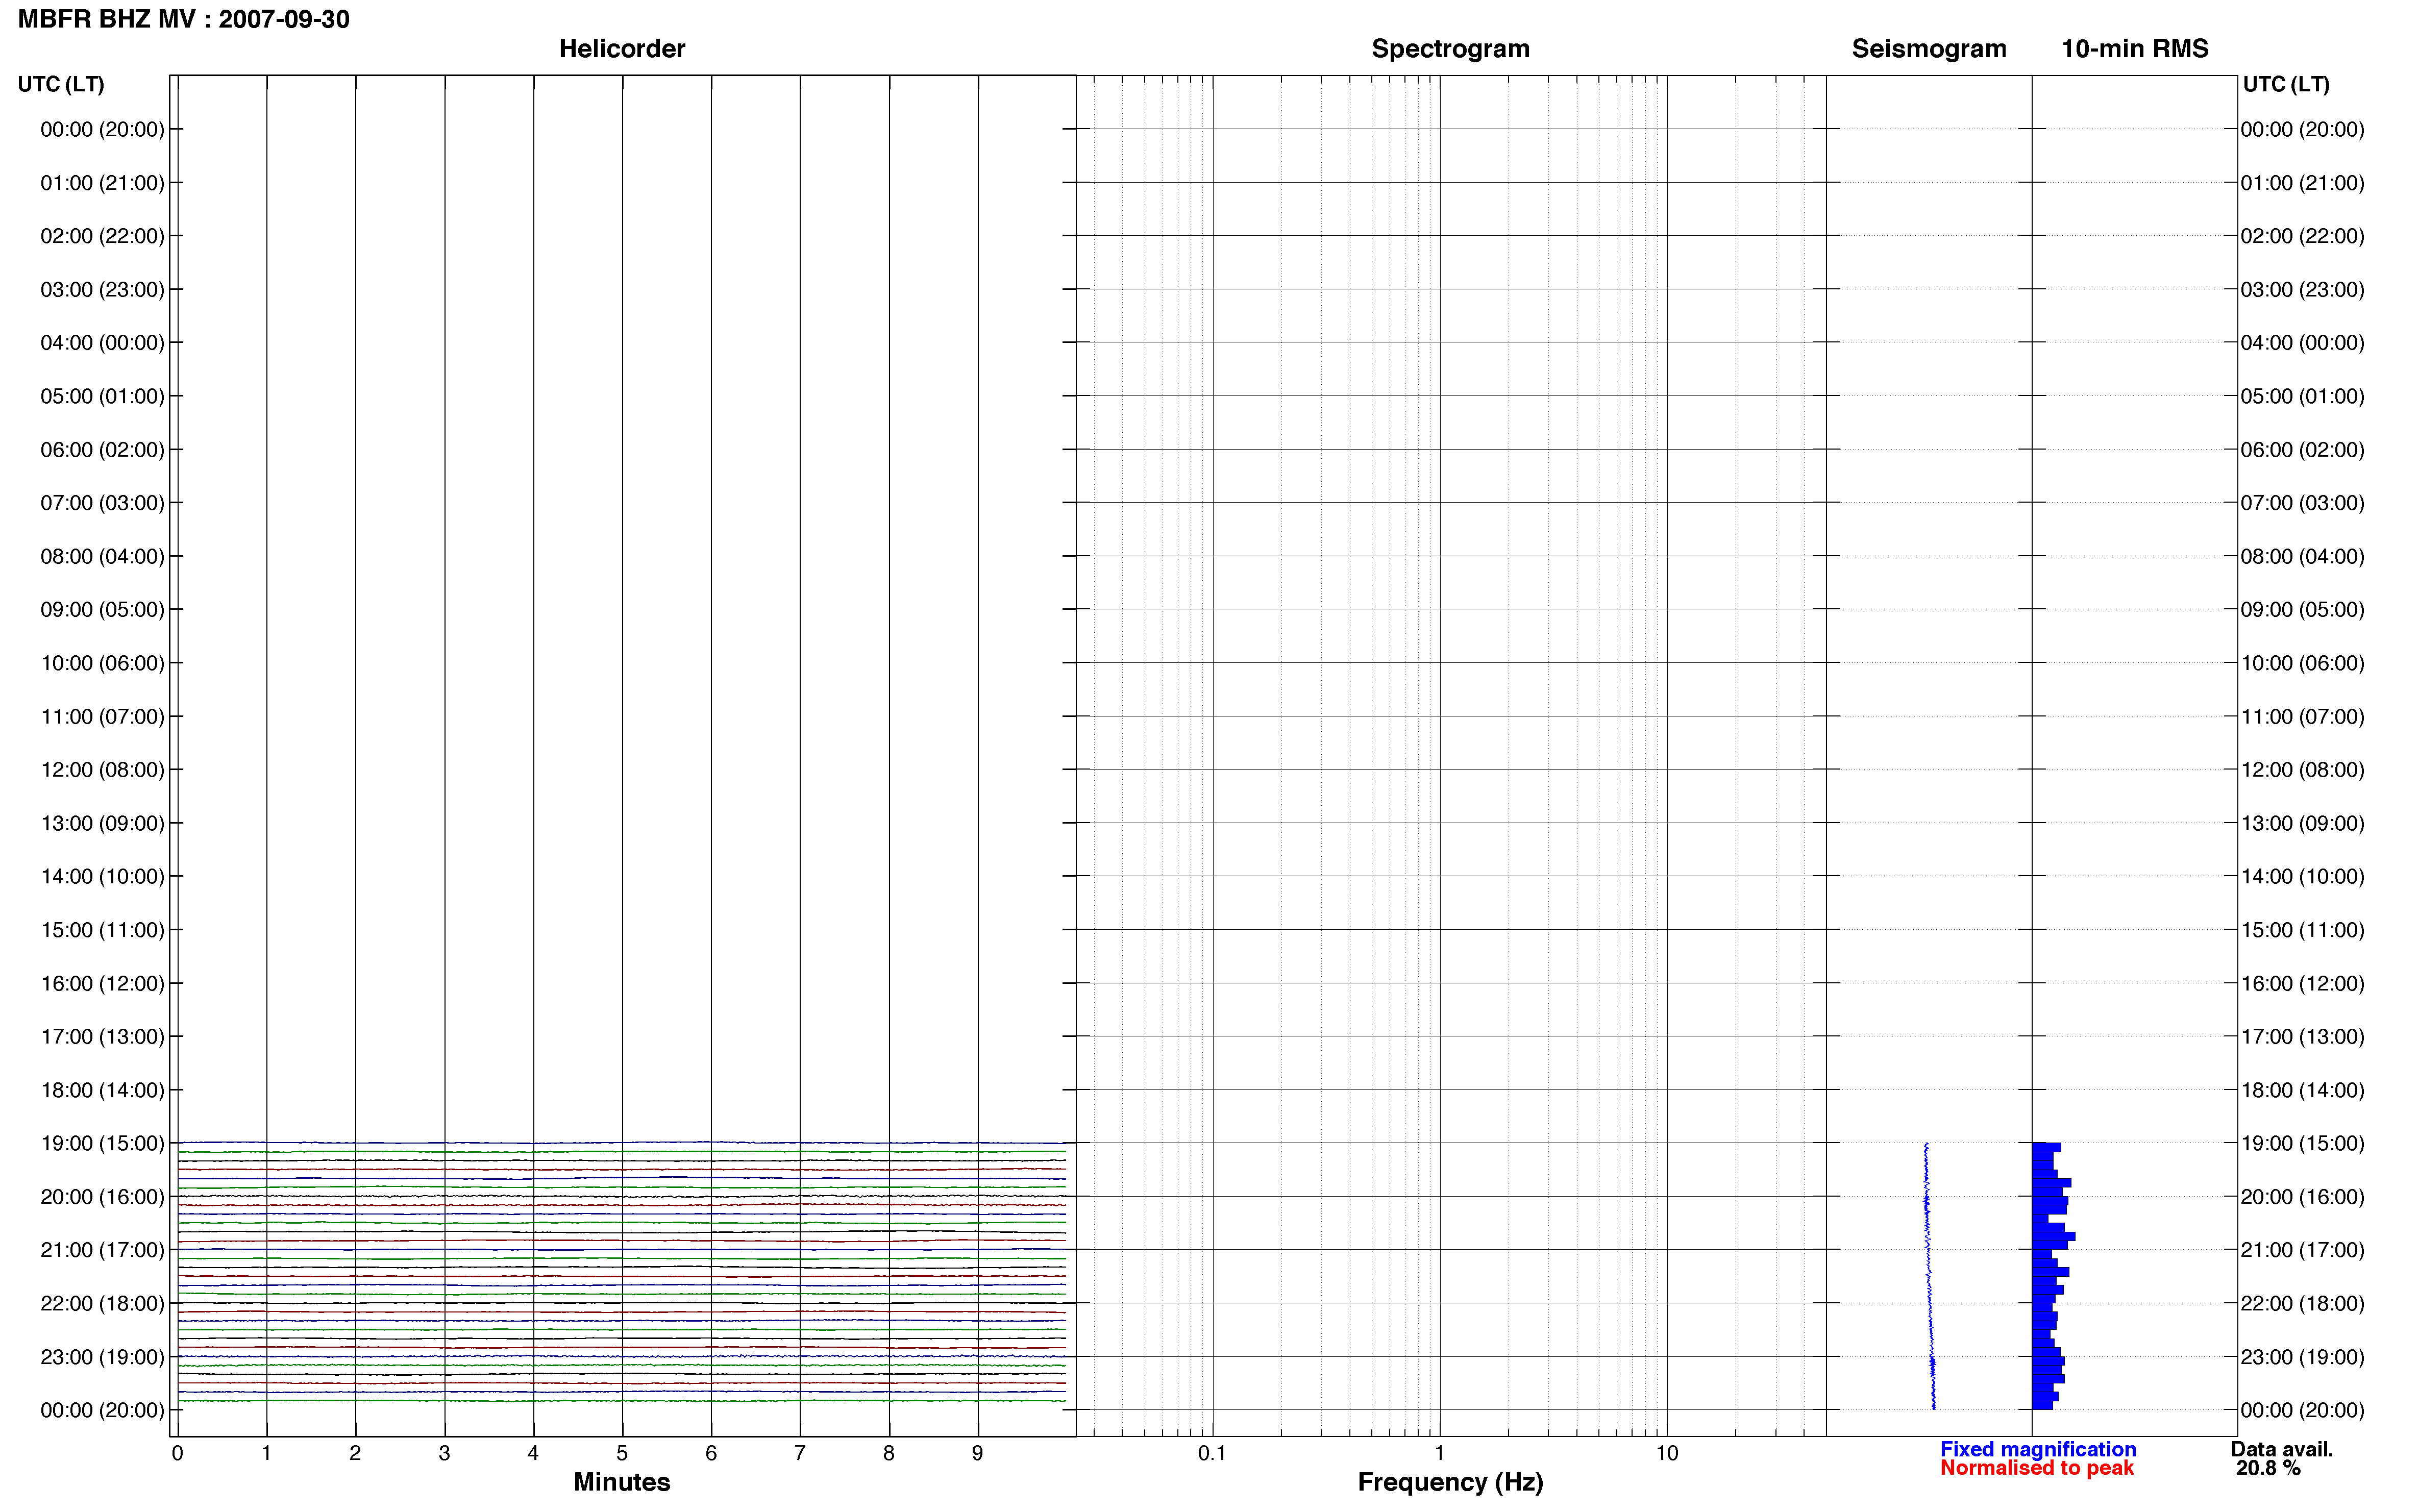
Task: Click the red 'Normalised to peak' legend text
Action: click(x=2037, y=1468)
